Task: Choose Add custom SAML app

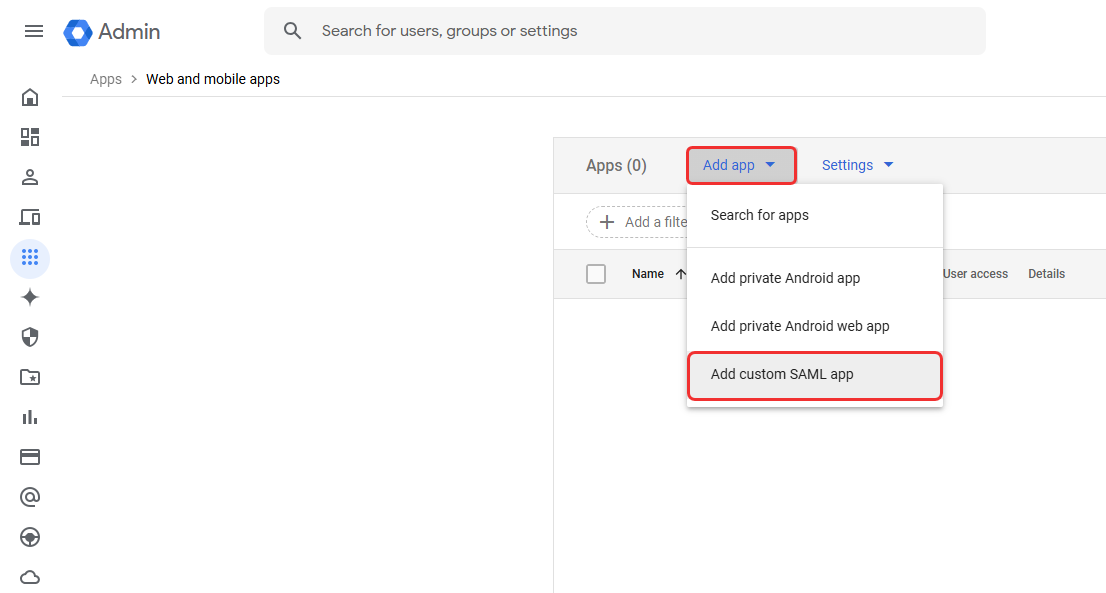Action: 781,375
